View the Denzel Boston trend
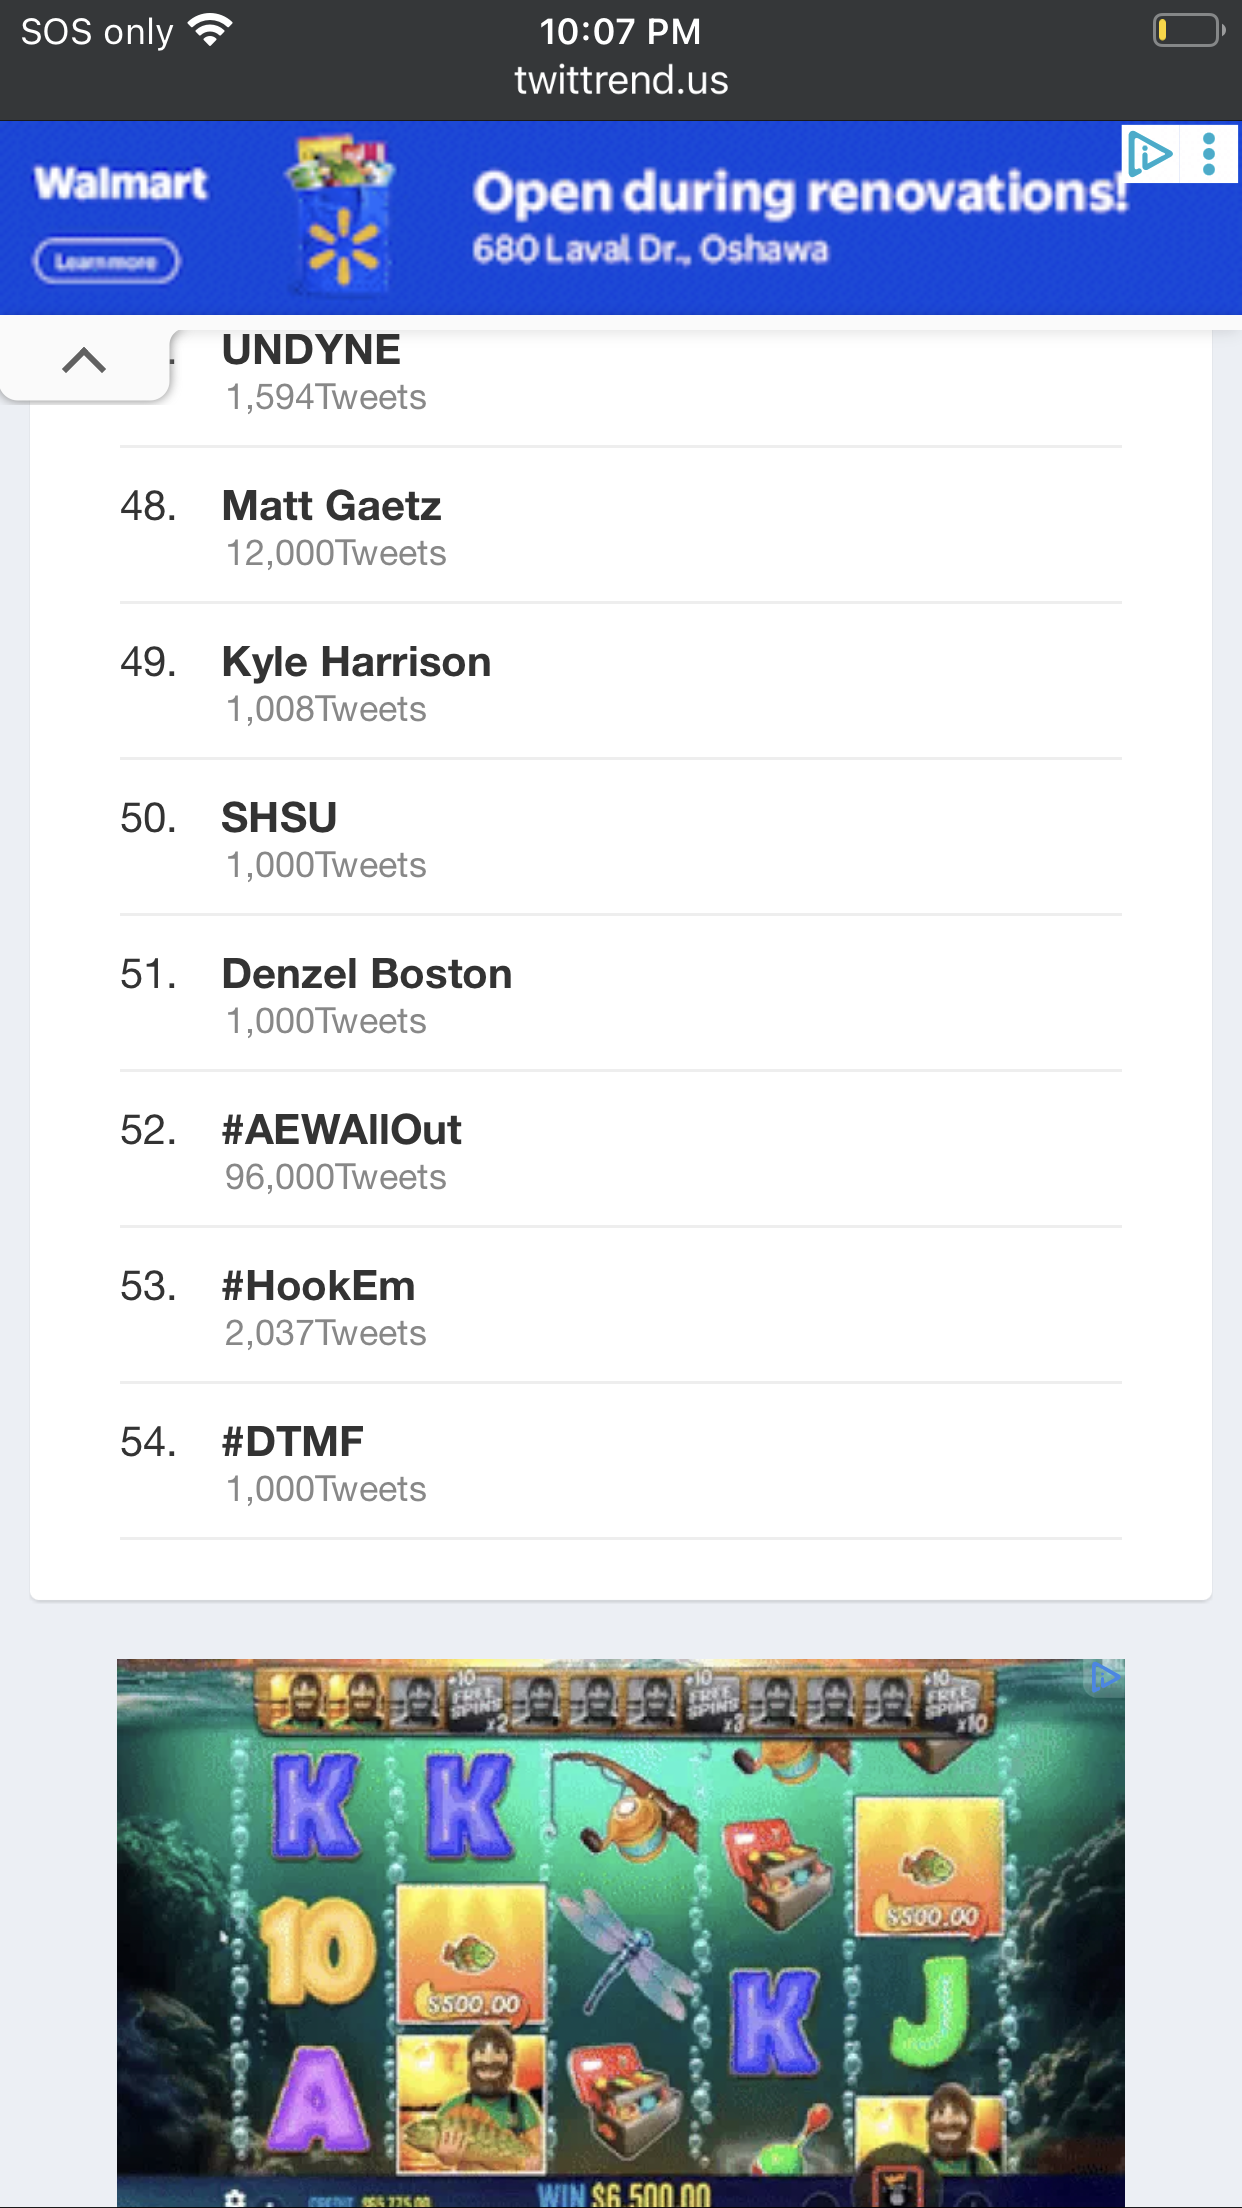 coord(366,974)
